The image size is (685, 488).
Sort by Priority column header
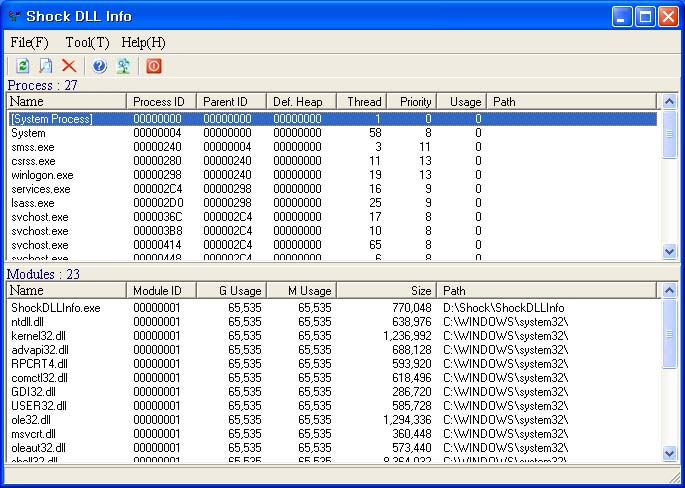pyautogui.click(x=412, y=101)
